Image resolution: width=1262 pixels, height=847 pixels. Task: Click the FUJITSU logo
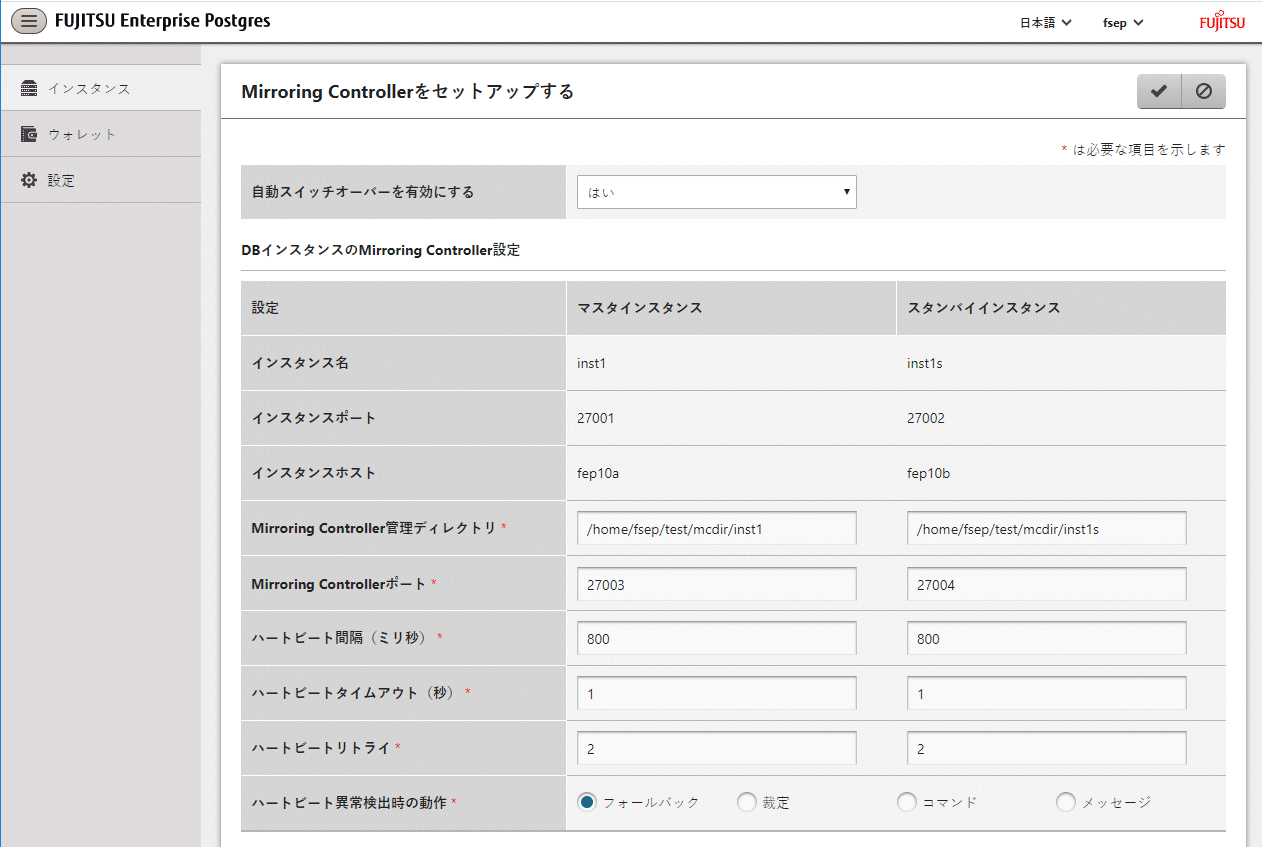(1222, 21)
